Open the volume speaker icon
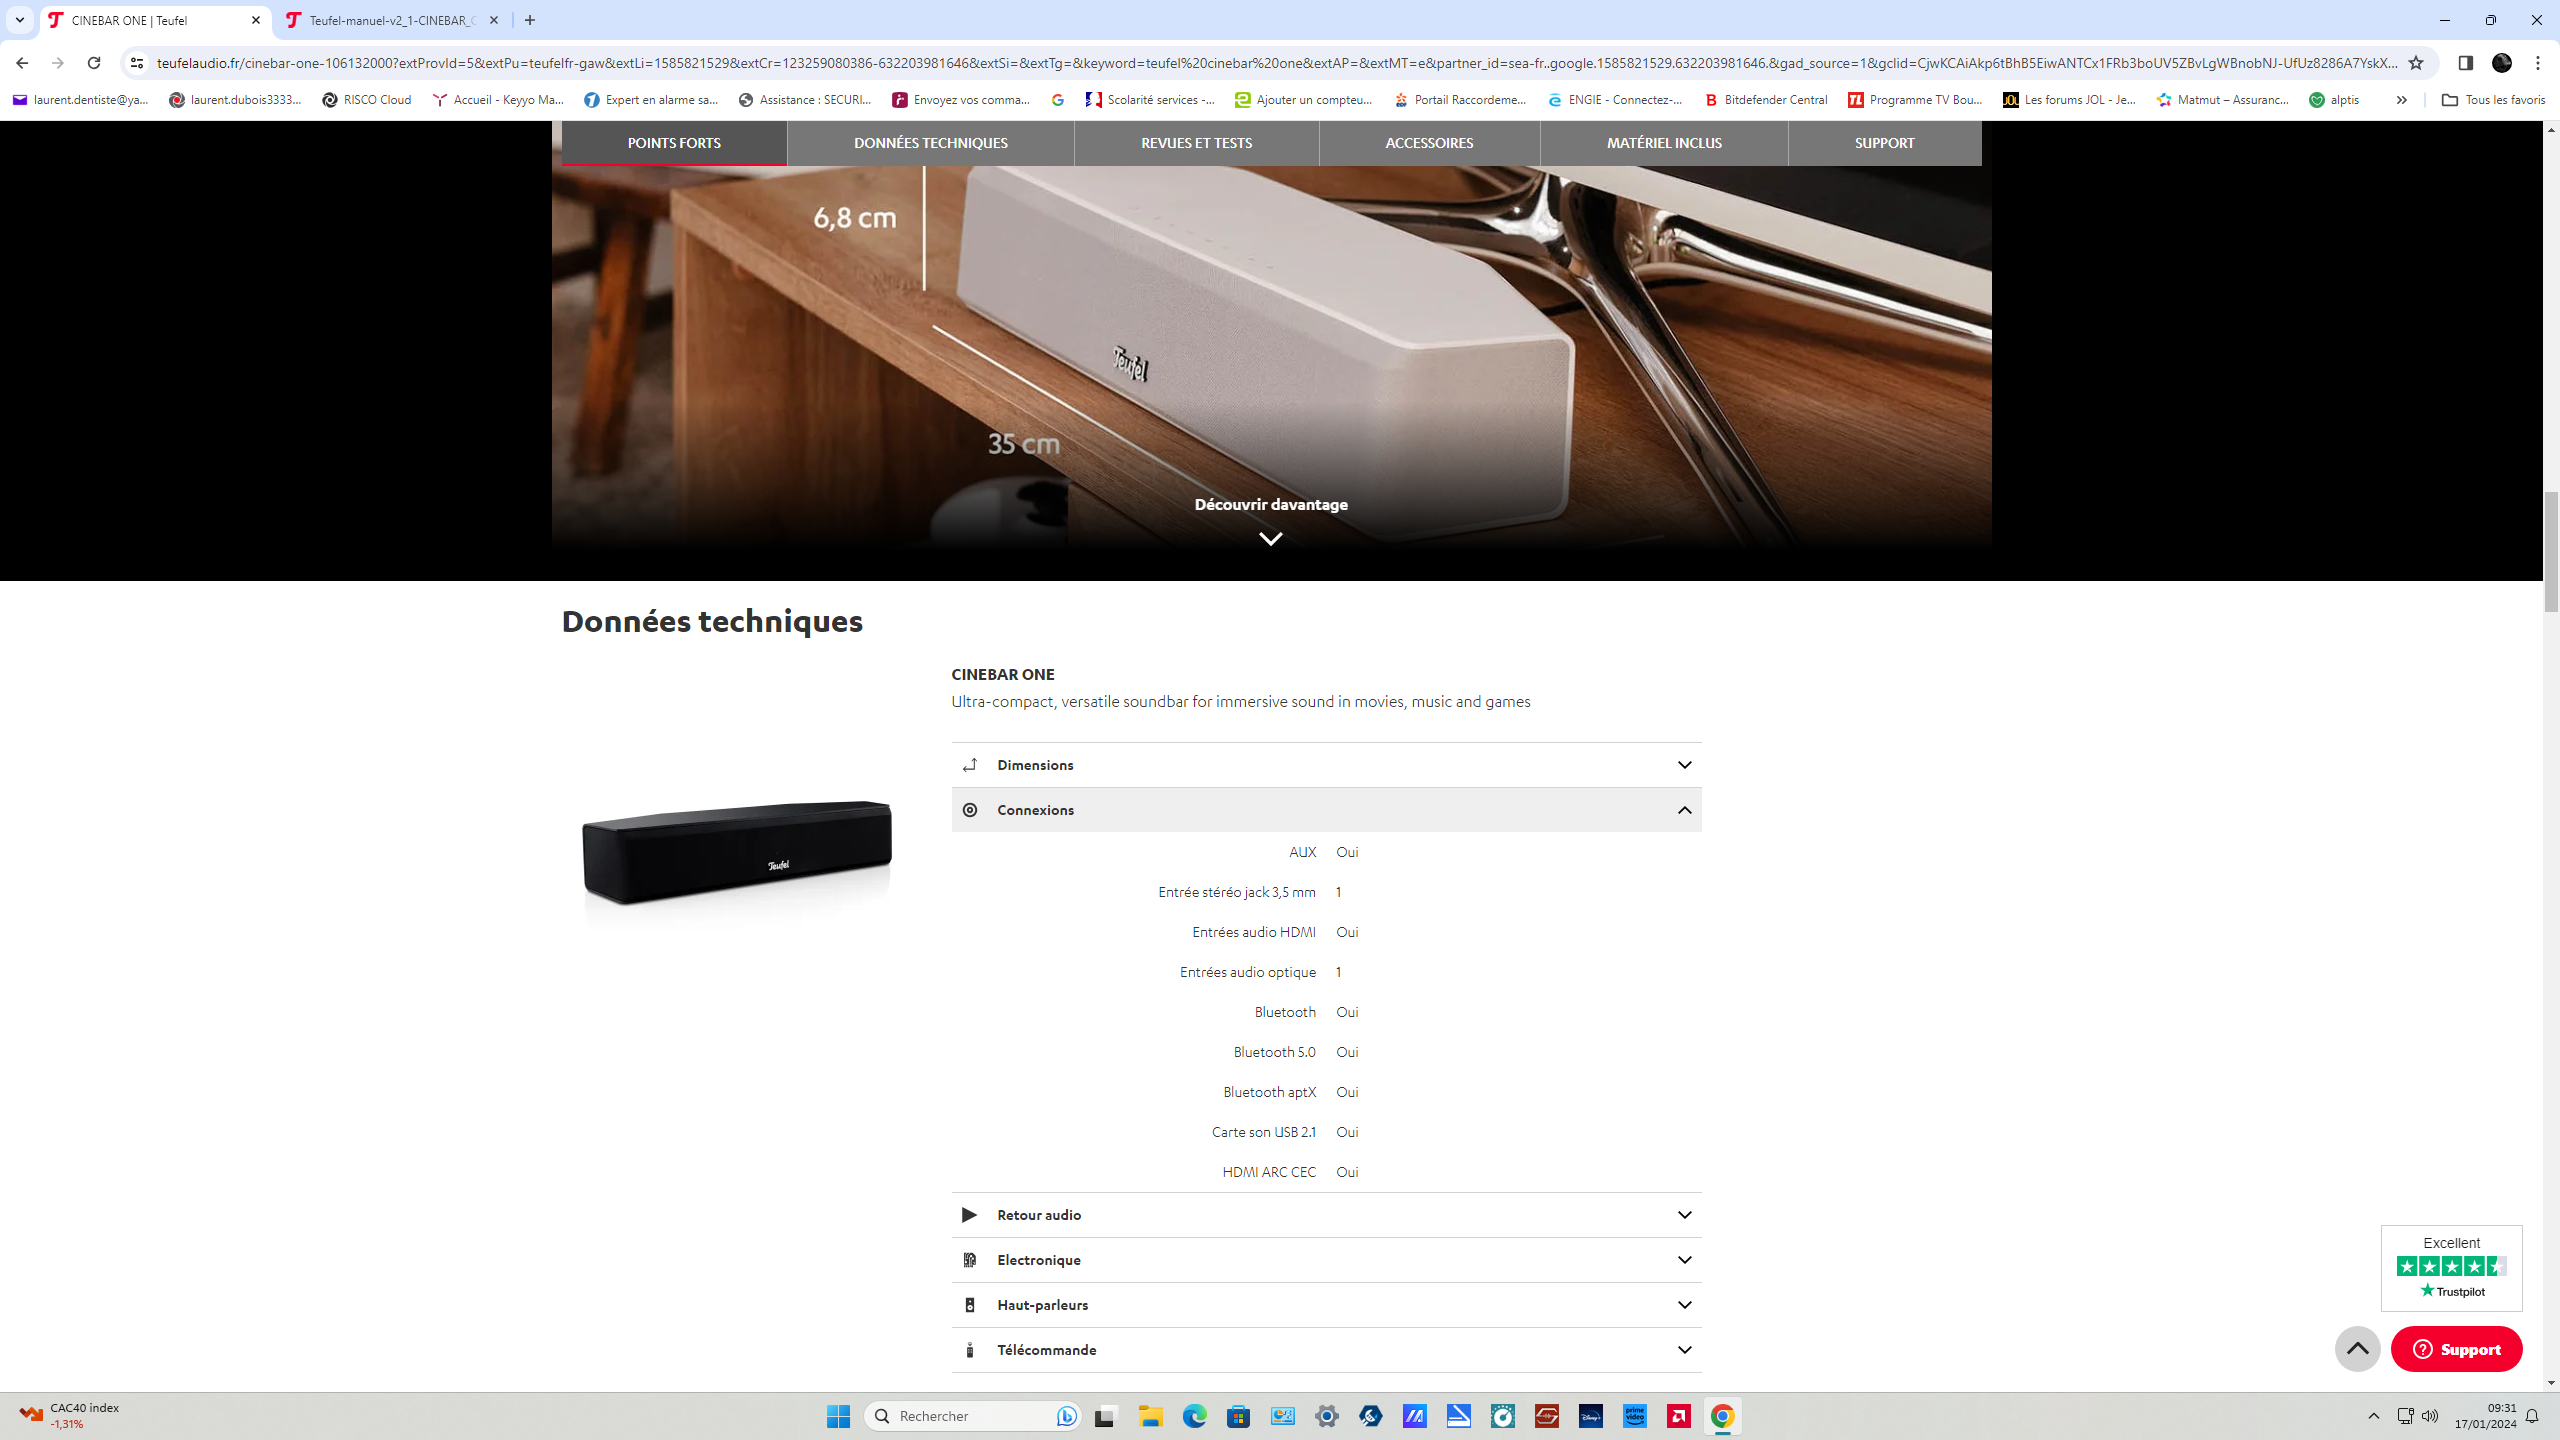This screenshot has height=1440, width=2560. coord(2430,1416)
